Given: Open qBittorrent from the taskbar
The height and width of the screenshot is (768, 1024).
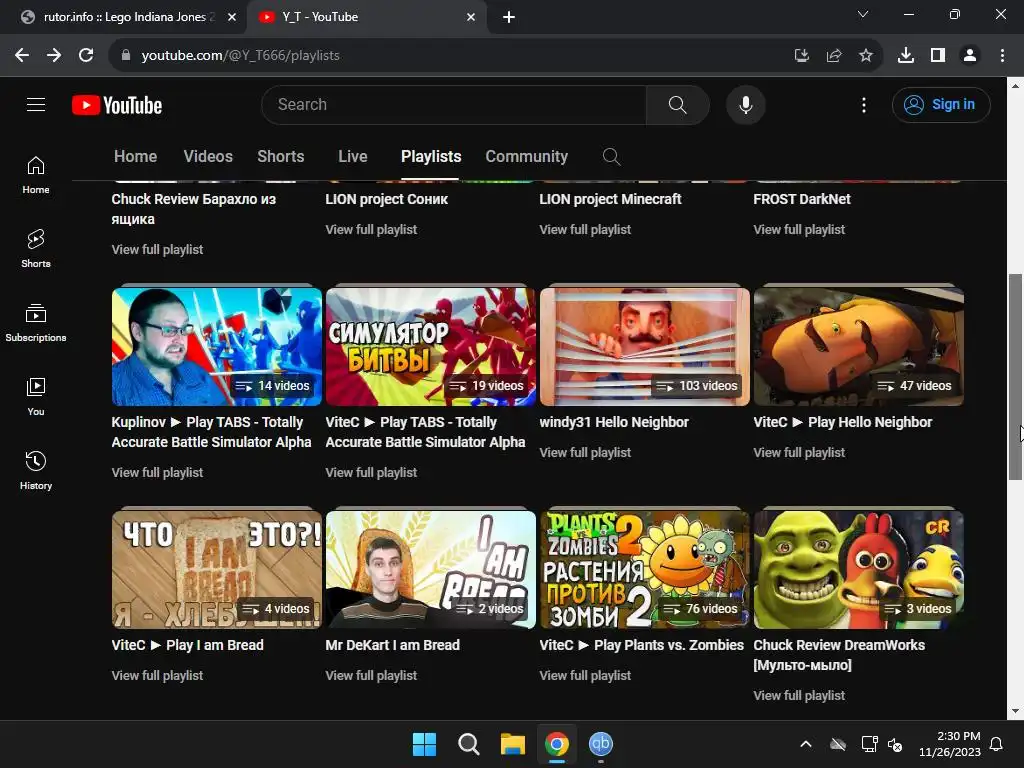Looking at the screenshot, I should pos(601,744).
